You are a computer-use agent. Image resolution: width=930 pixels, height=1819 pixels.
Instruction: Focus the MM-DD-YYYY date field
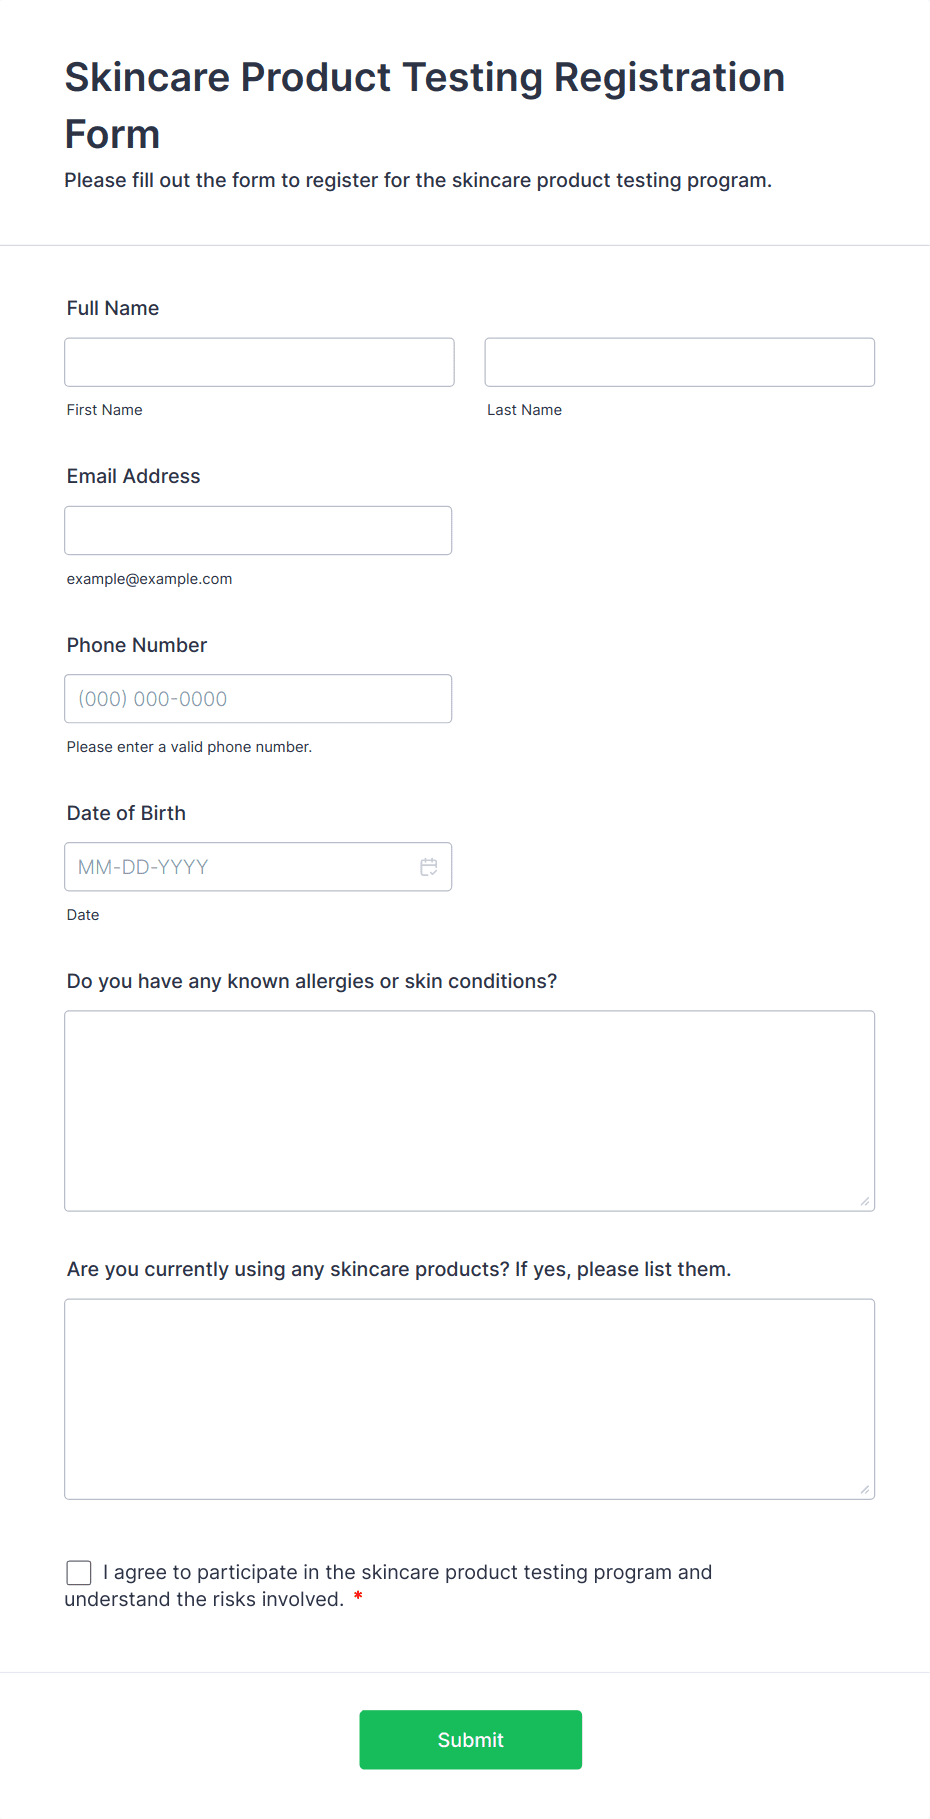click(240, 867)
